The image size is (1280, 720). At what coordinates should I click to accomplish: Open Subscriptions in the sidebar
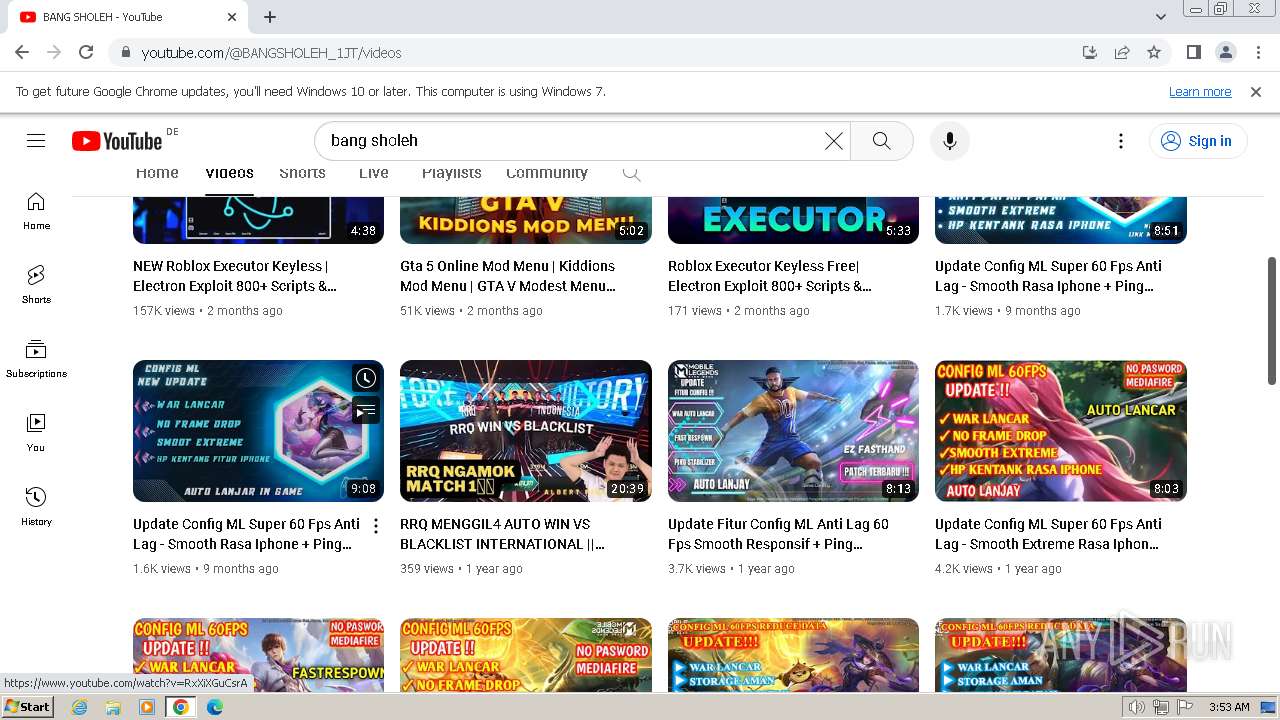(x=36, y=359)
